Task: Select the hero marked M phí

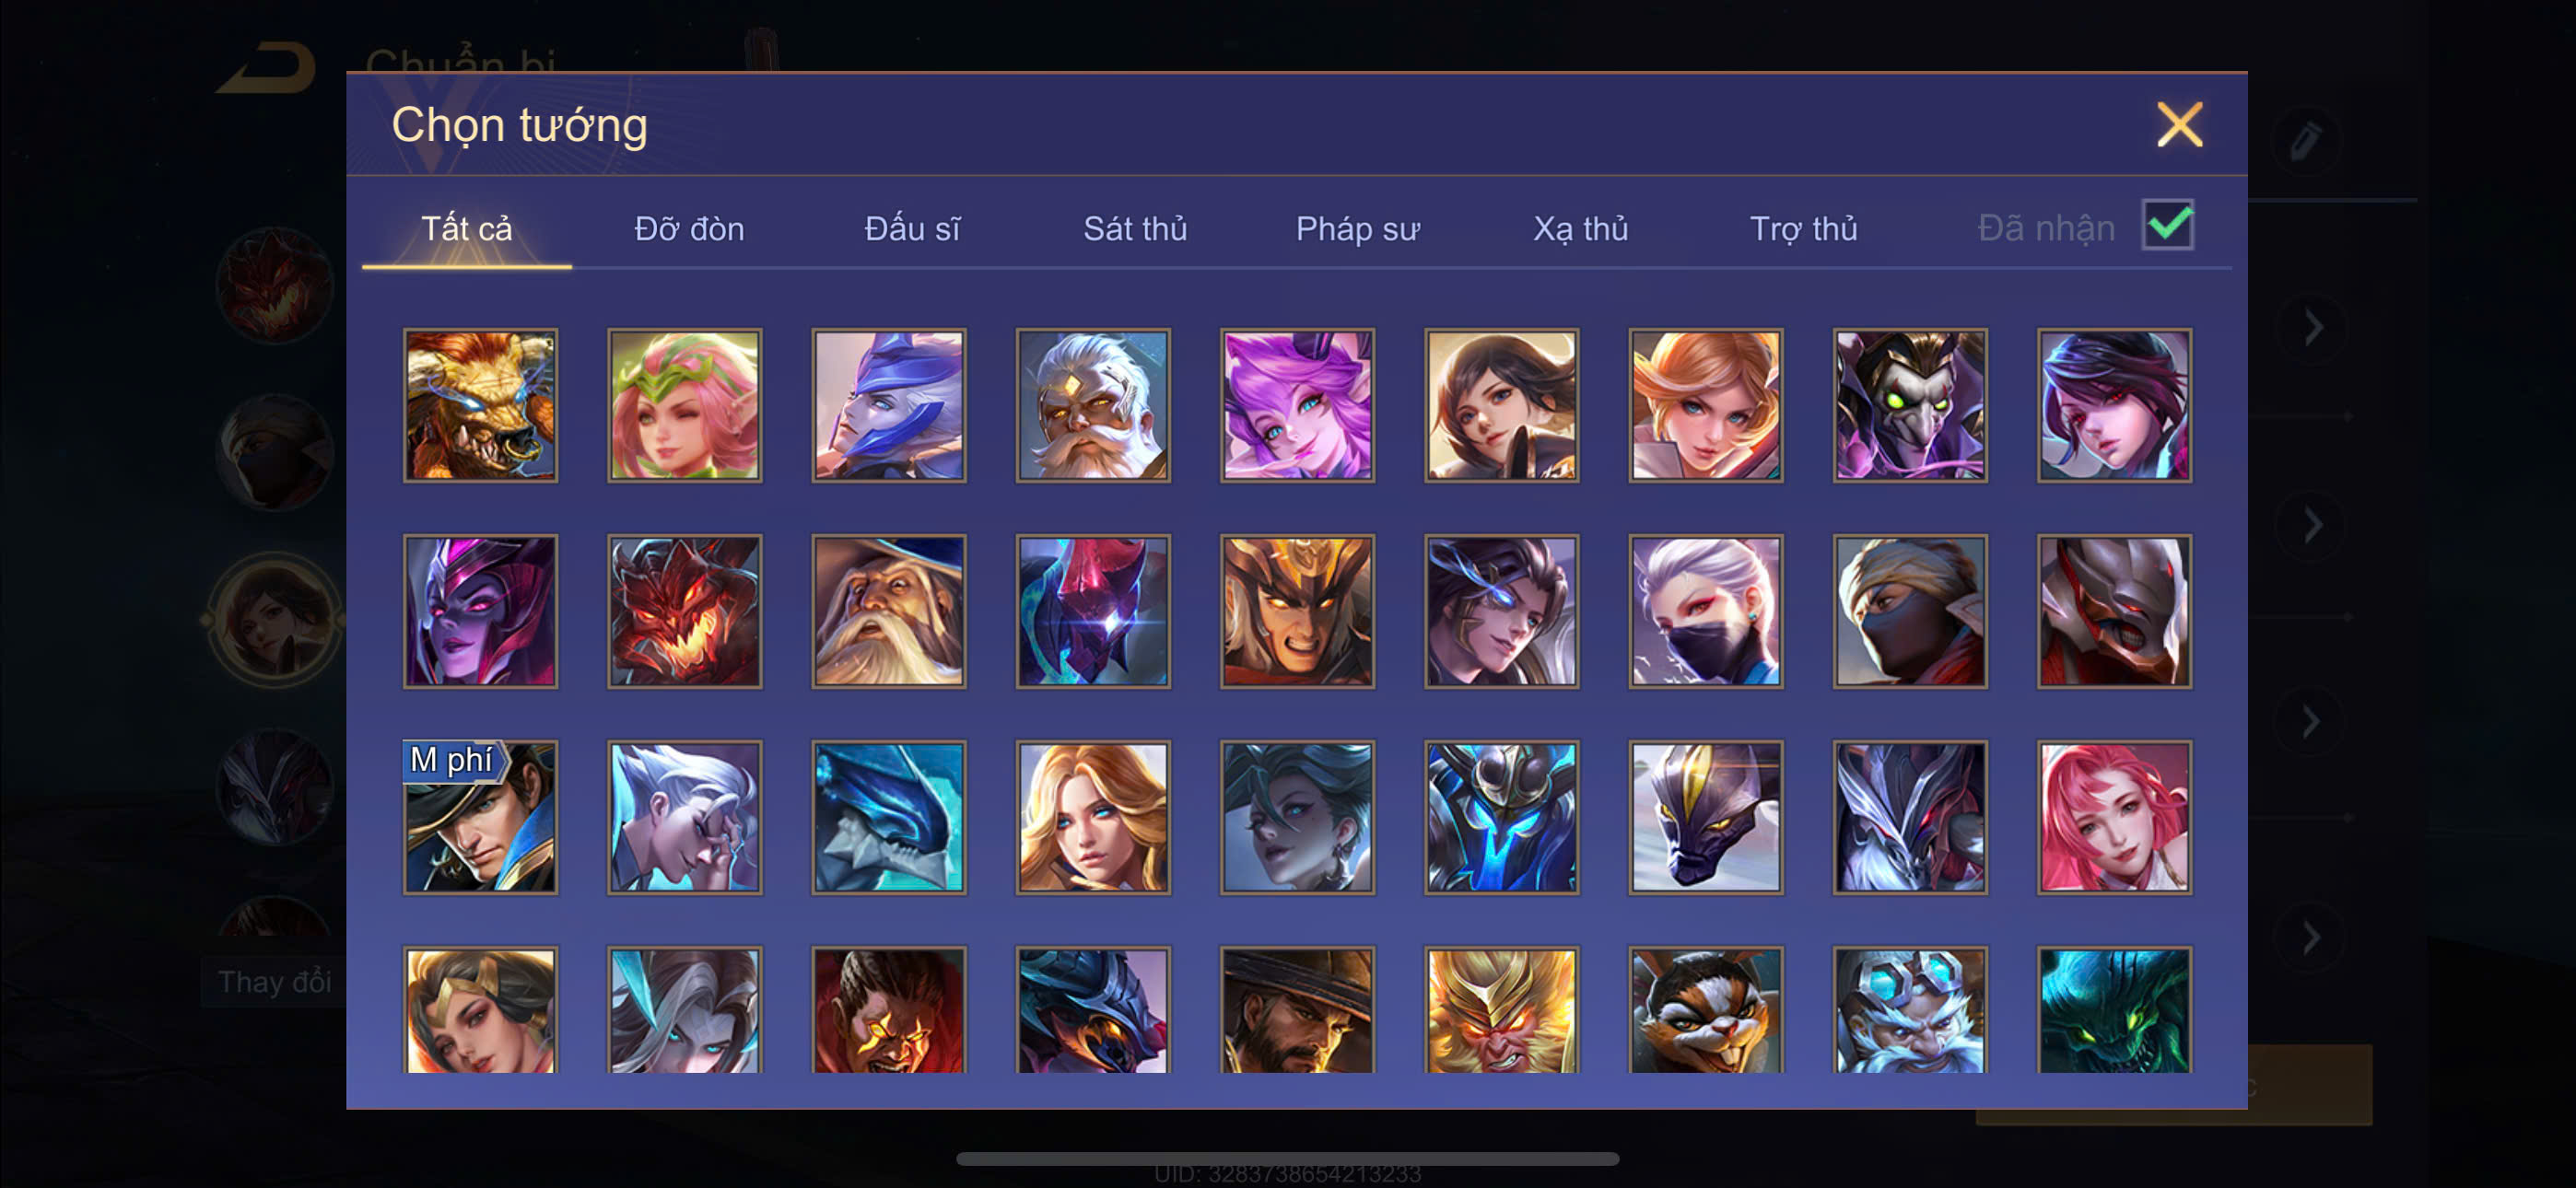Action: tap(480, 817)
